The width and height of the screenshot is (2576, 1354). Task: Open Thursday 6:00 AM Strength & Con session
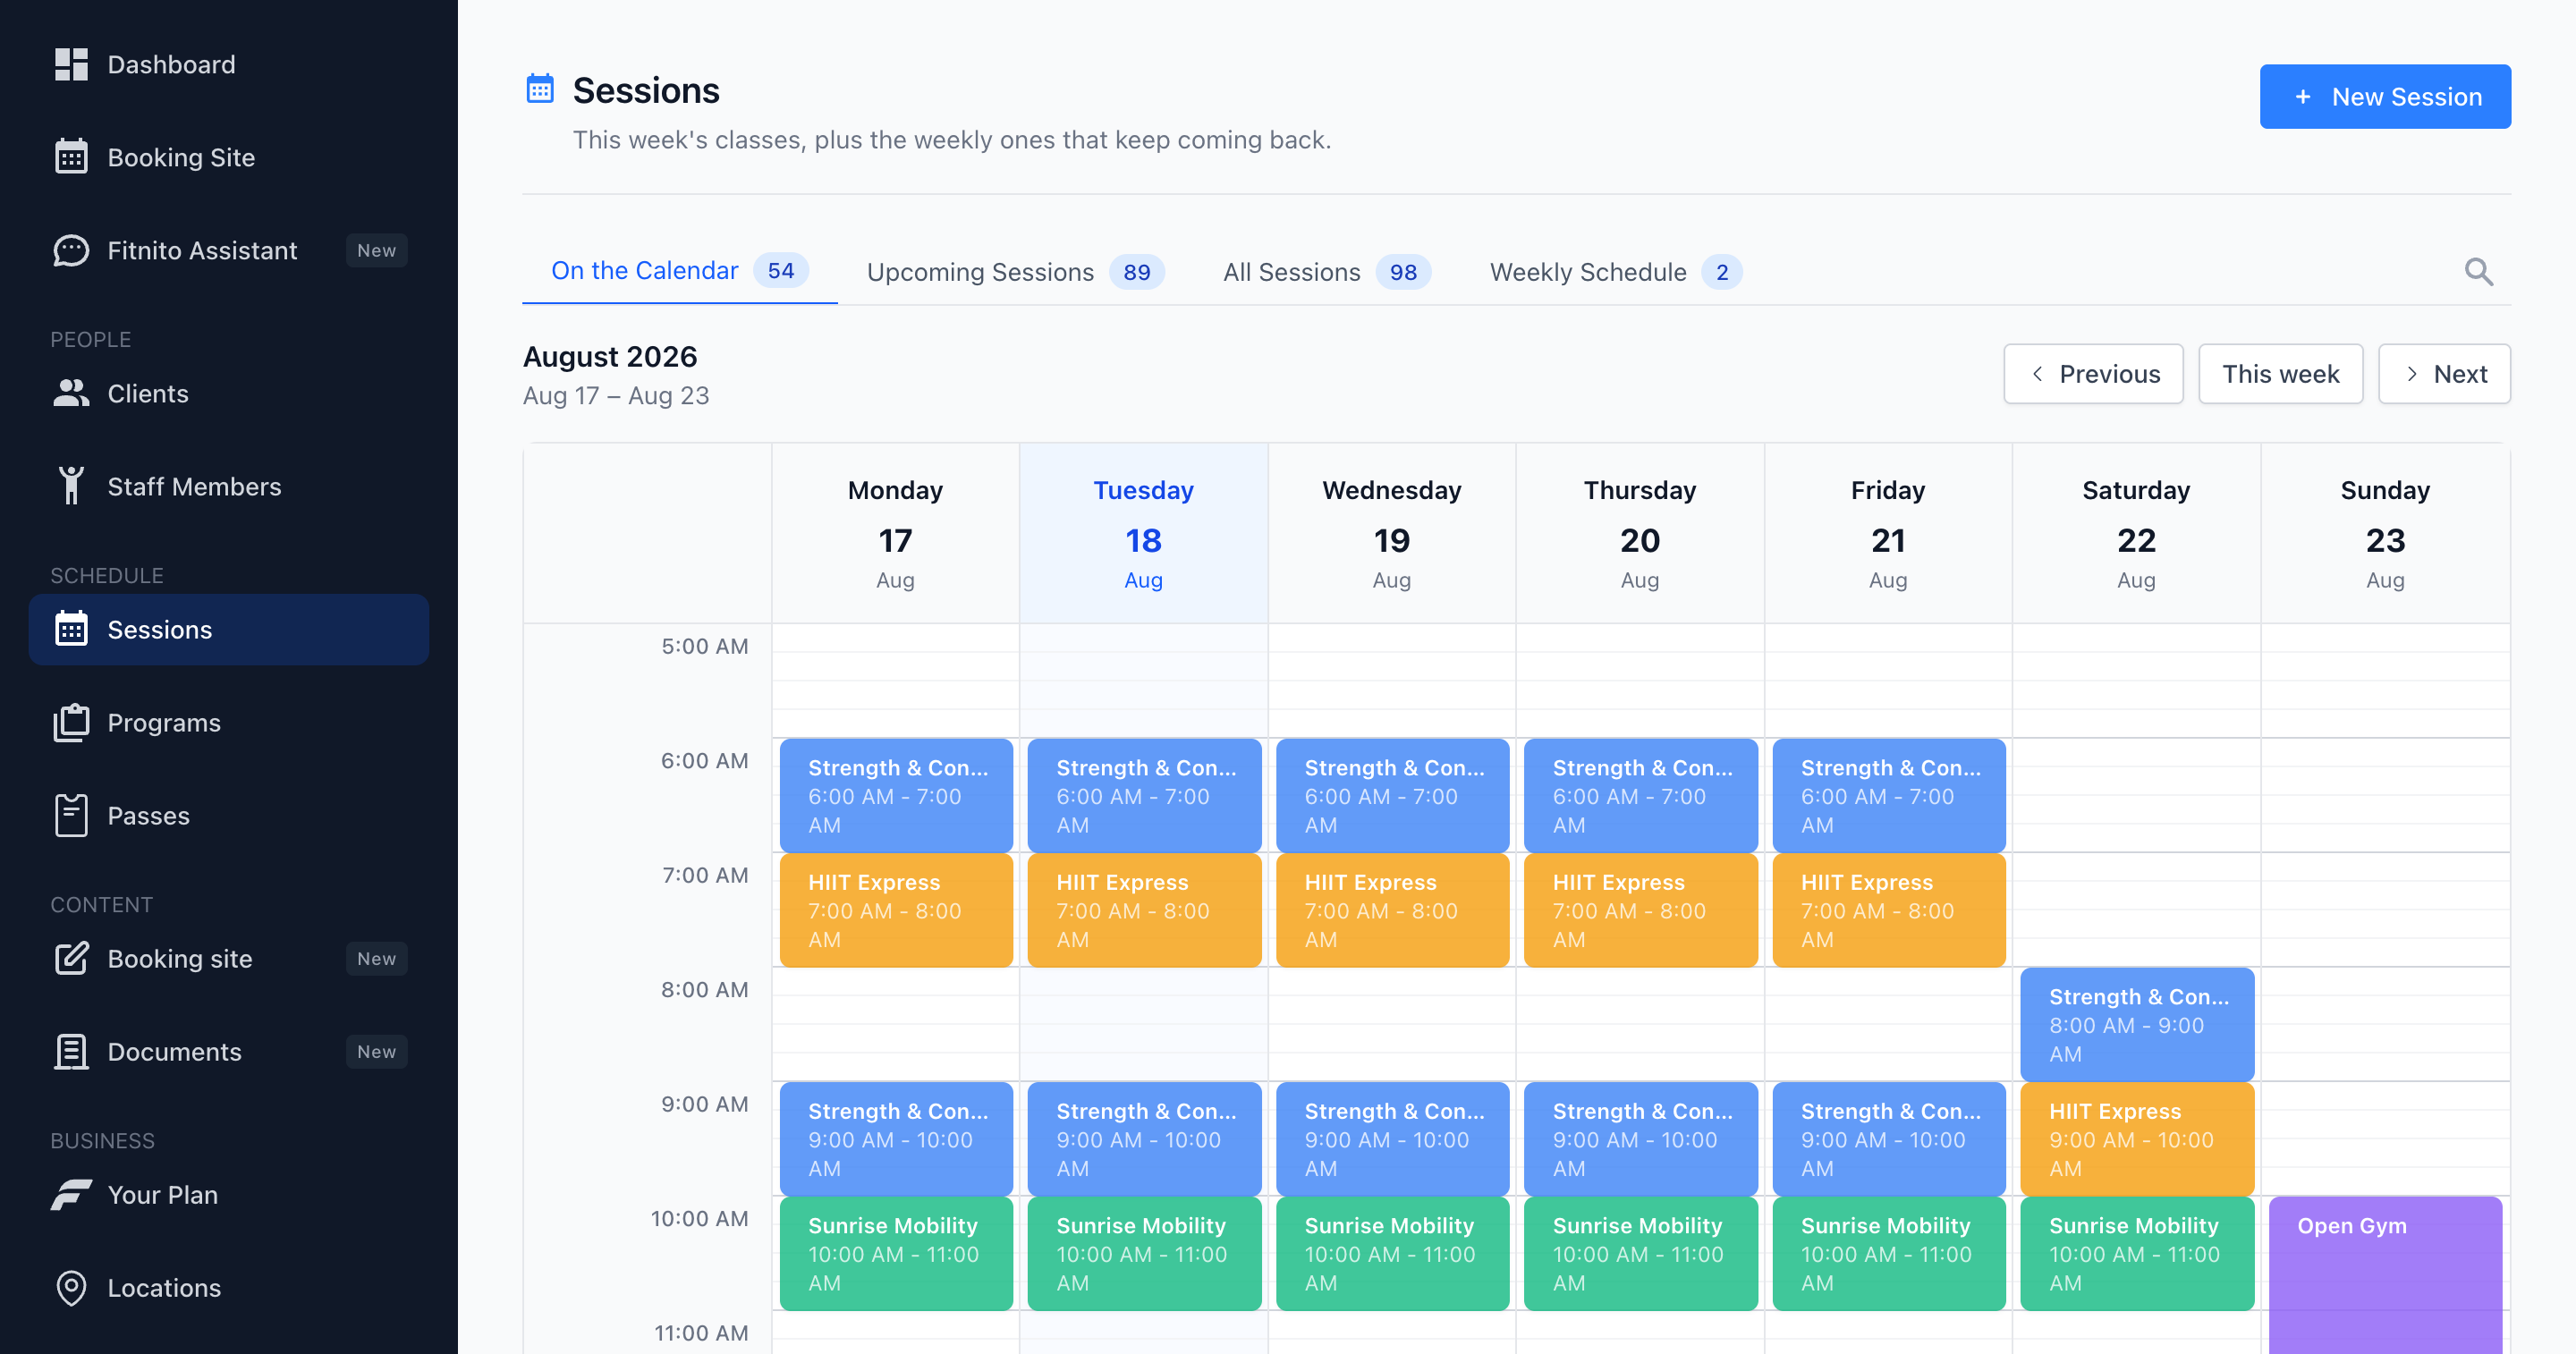click(x=1640, y=795)
